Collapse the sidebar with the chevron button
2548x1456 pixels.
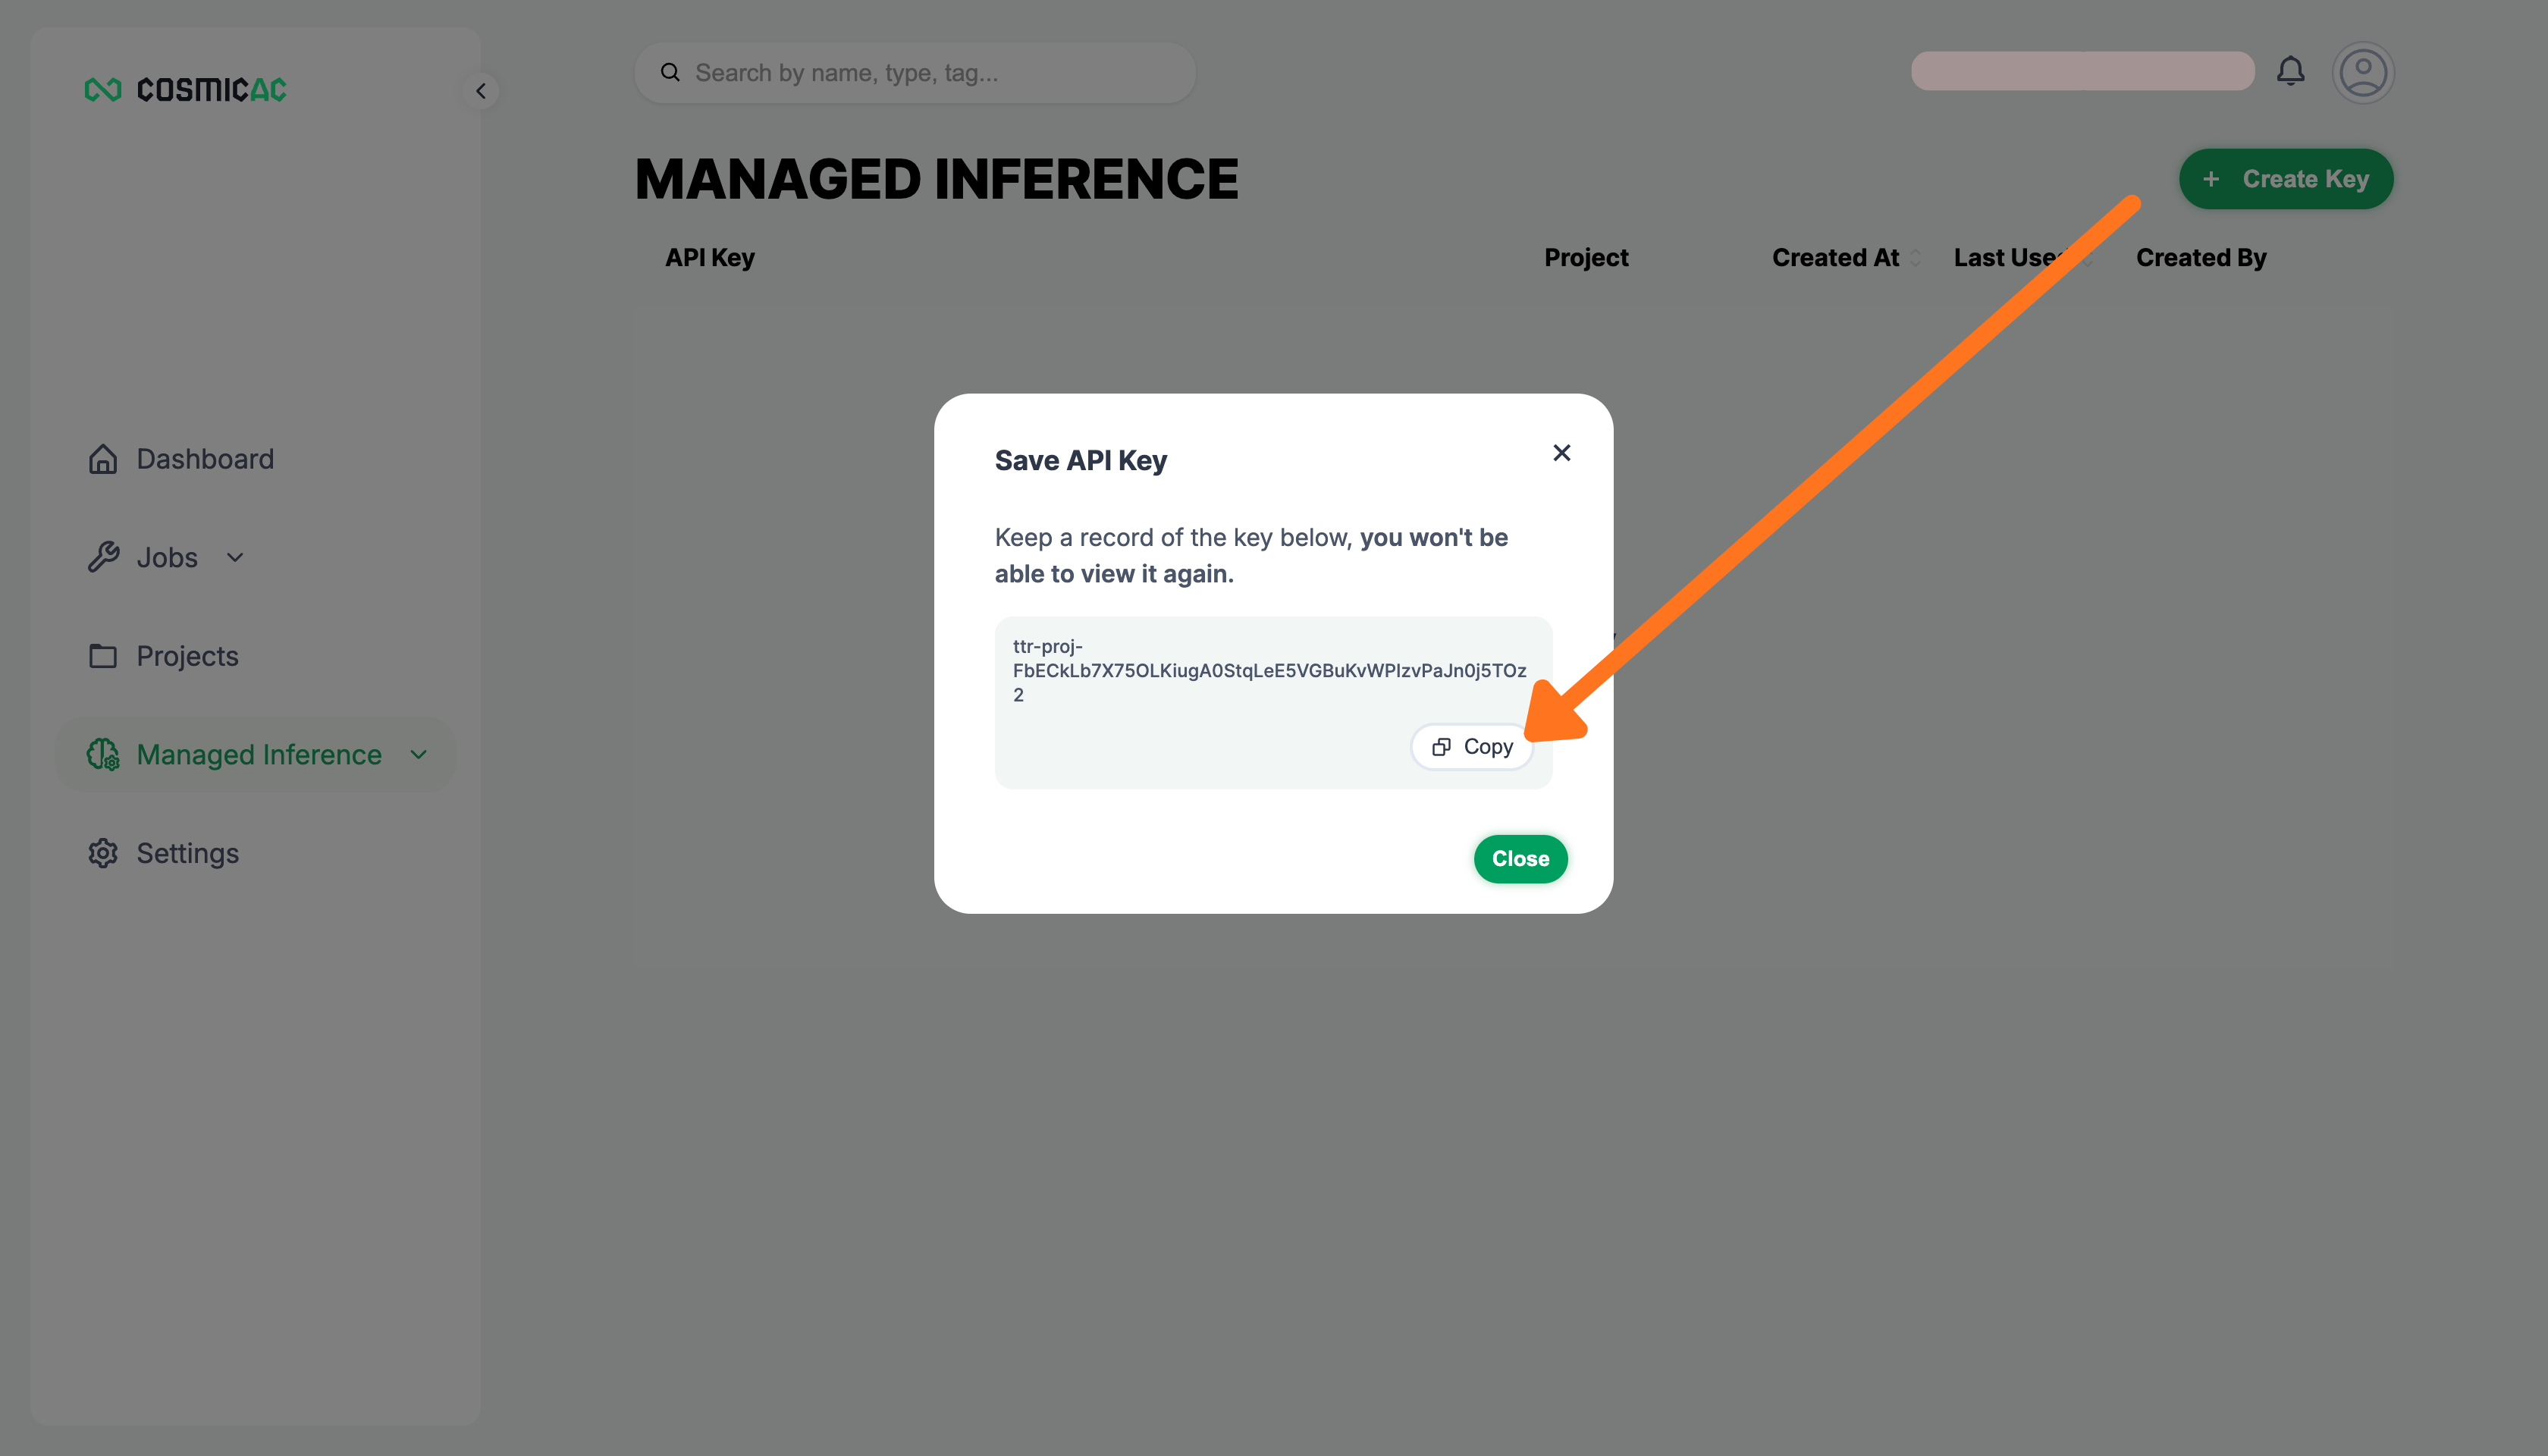[x=481, y=91]
